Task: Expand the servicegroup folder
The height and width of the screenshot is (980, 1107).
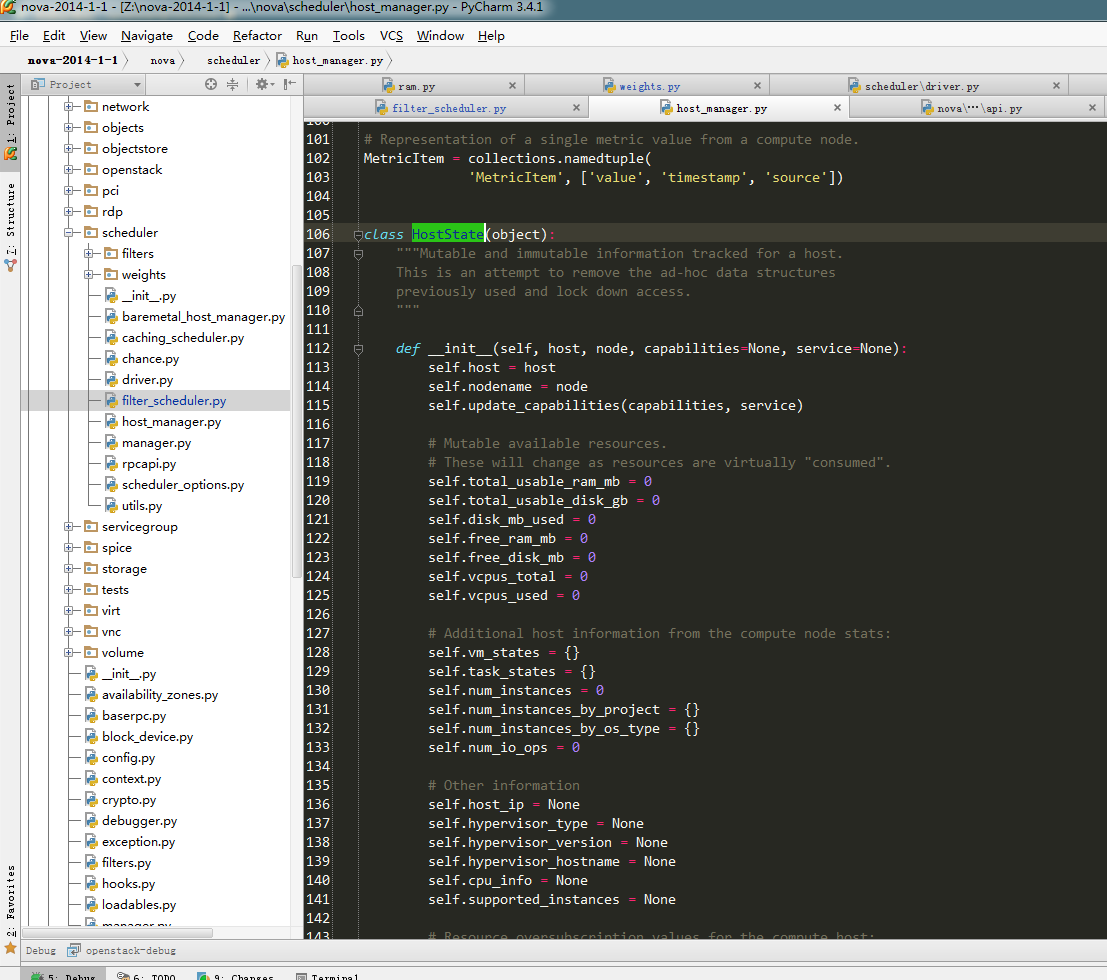Action: point(68,527)
